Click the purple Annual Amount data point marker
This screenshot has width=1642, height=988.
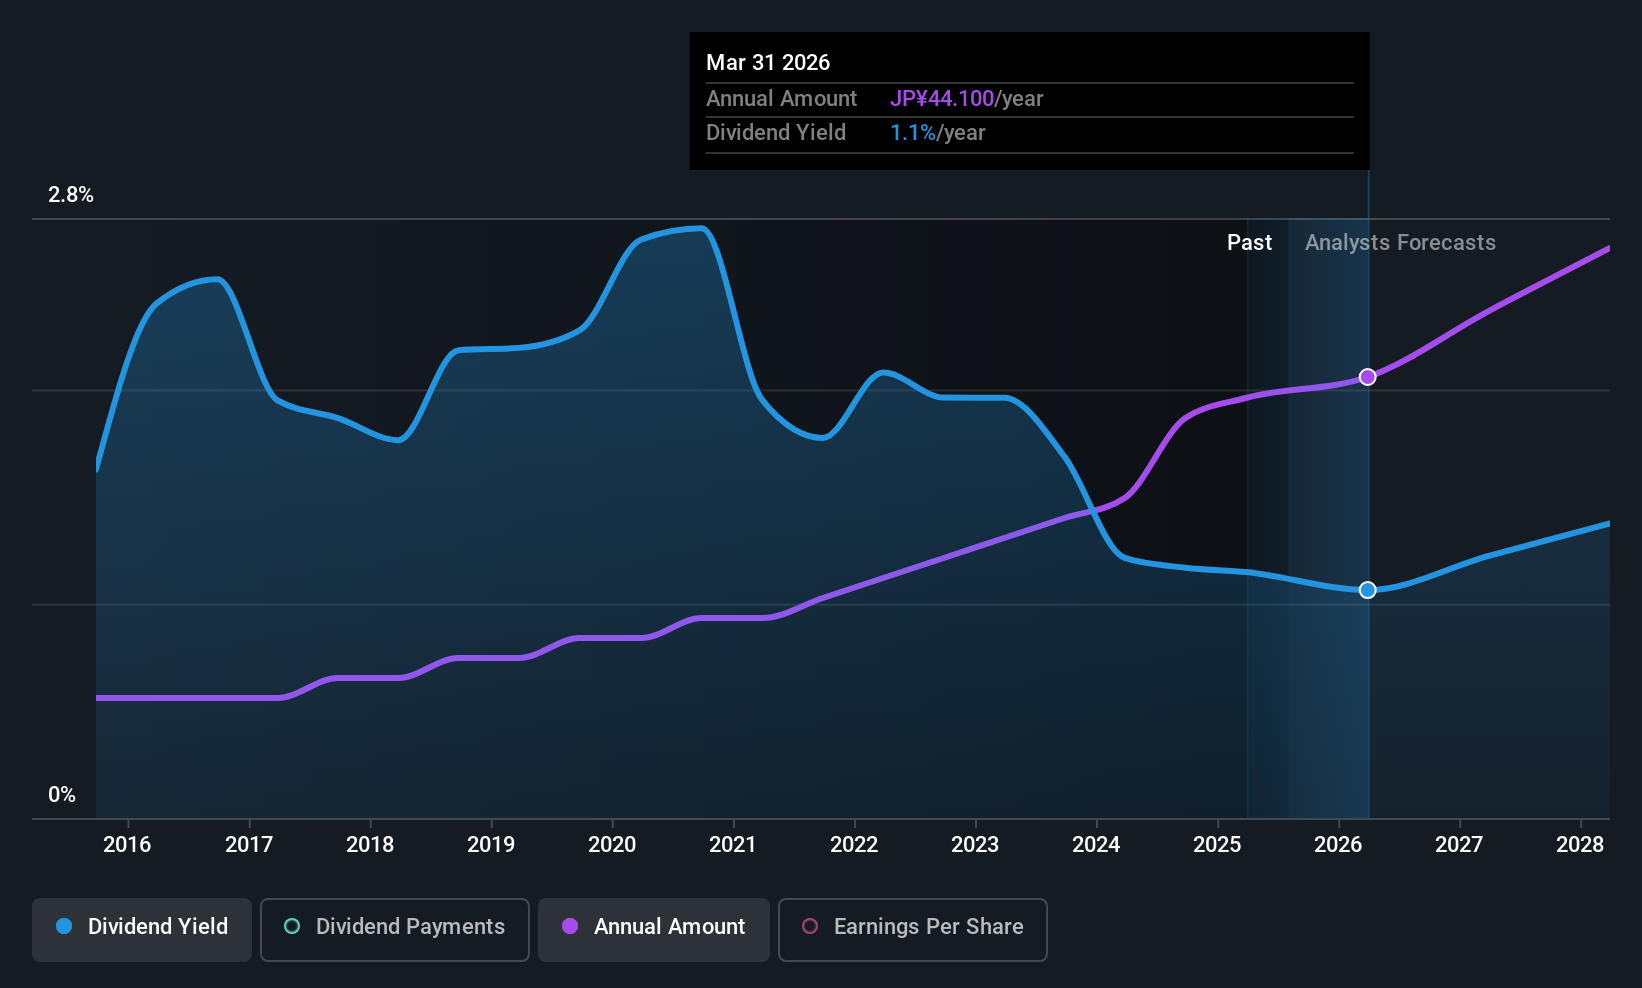pyautogui.click(x=1368, y=377)
